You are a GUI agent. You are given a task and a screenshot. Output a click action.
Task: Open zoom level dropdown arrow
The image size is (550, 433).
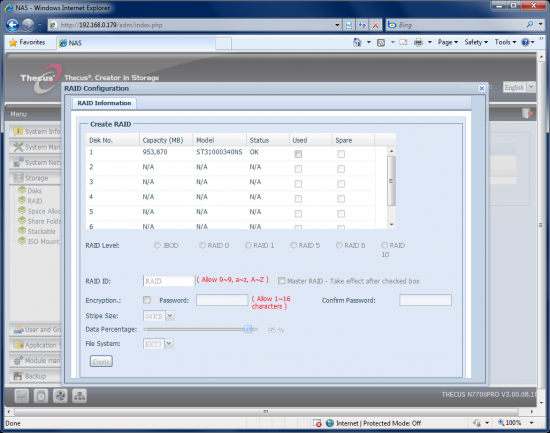531,423
